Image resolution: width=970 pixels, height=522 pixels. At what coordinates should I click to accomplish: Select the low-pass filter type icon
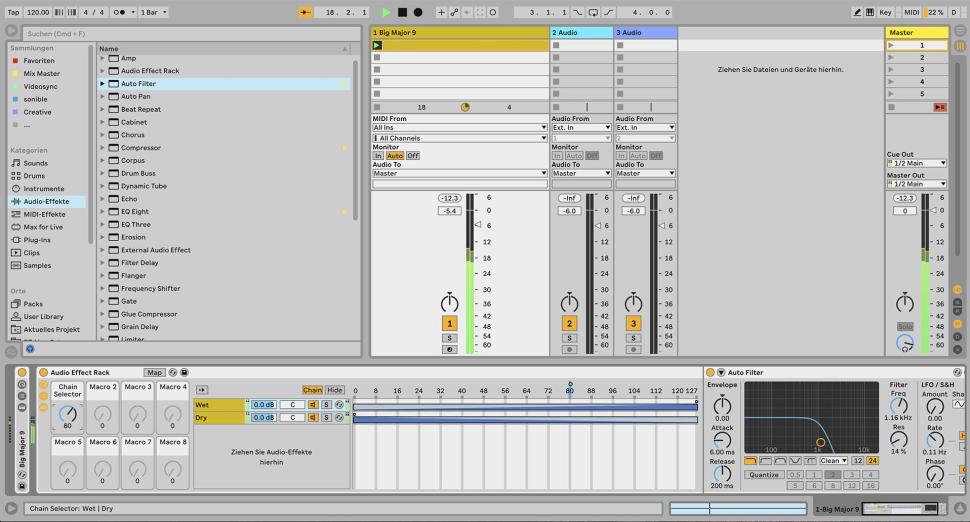[x=750, y=461]
